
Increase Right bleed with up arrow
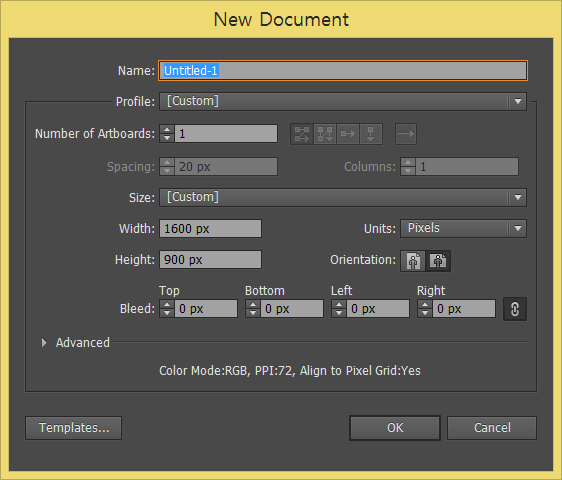(x=425, y=304)
